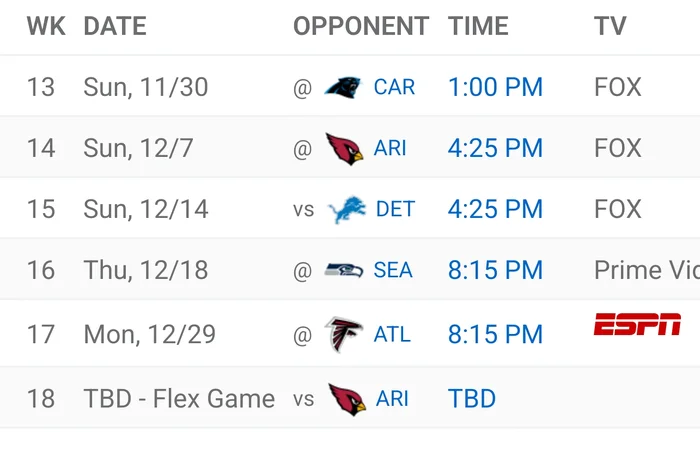Viewport: 700px width, 462px height.
Task: Open the ATL team link
Action: pos(392,334)
